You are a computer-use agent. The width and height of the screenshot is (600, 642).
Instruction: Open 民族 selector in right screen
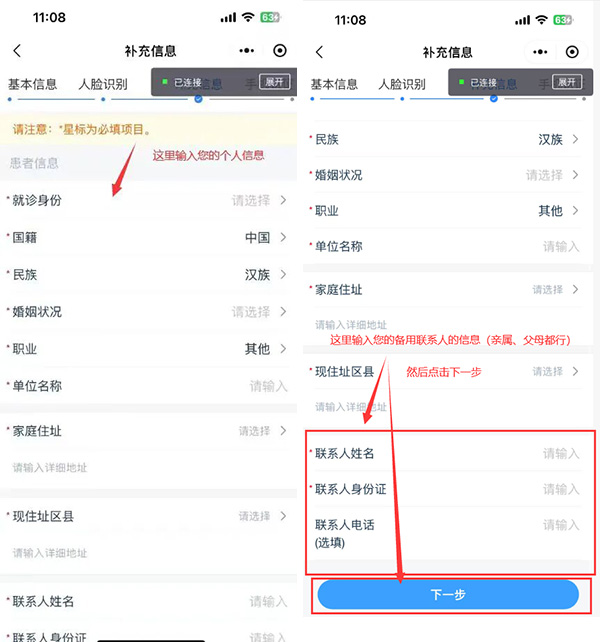coord(448,139)
